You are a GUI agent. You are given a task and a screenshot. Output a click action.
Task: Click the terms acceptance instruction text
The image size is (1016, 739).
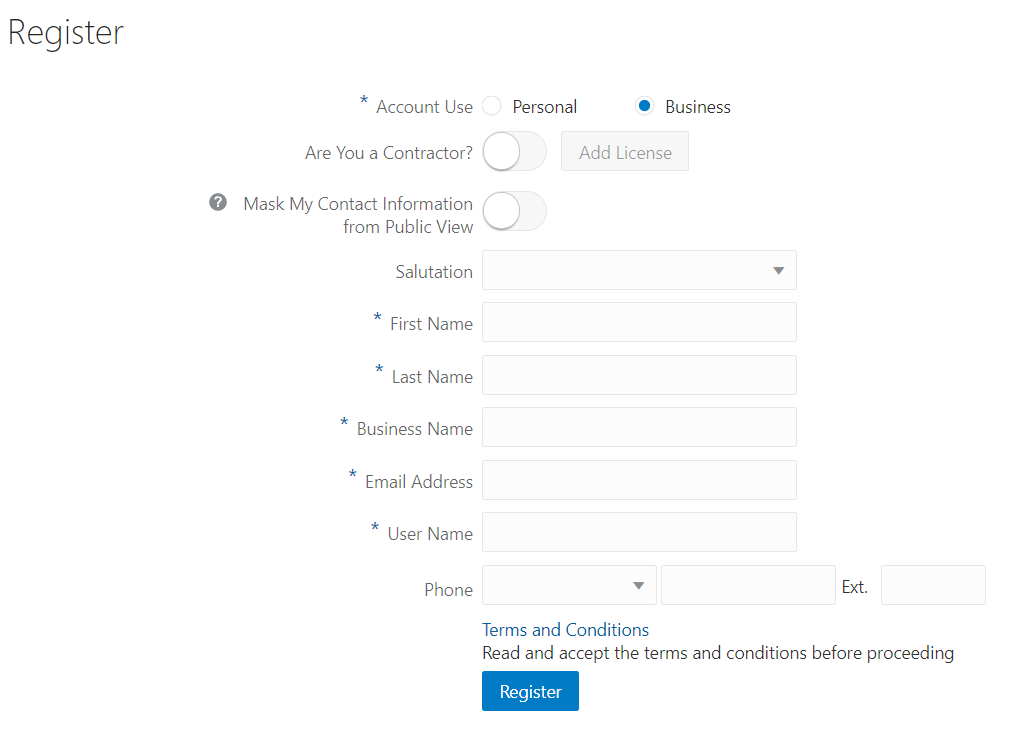(x=717, y=652)
